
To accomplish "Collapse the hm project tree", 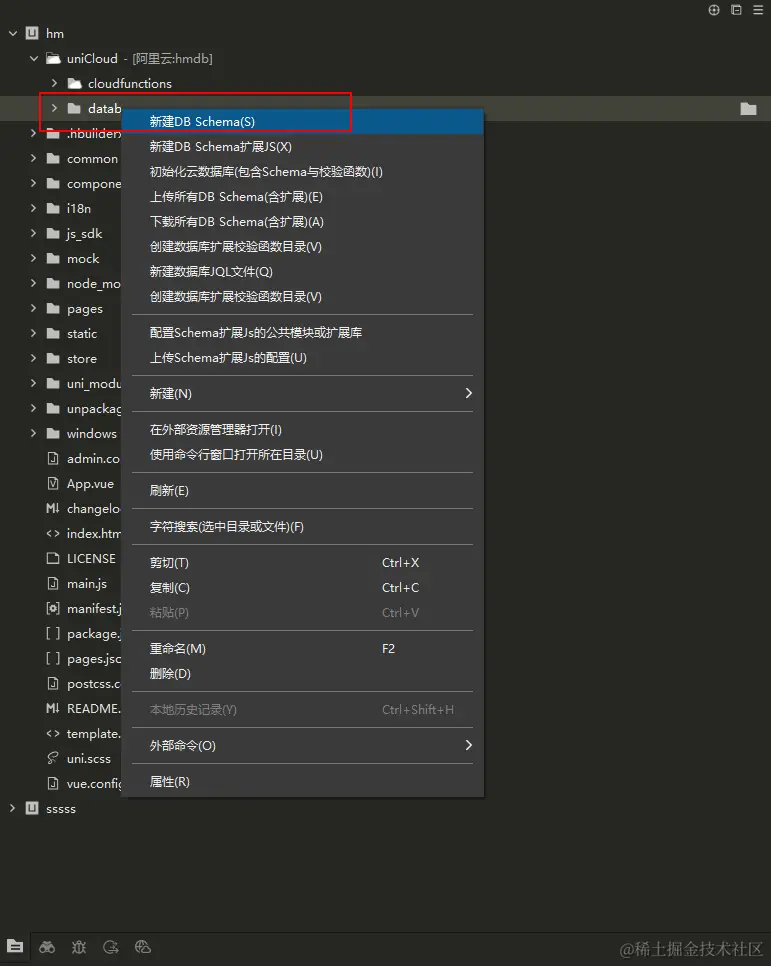I will point(13,33).
